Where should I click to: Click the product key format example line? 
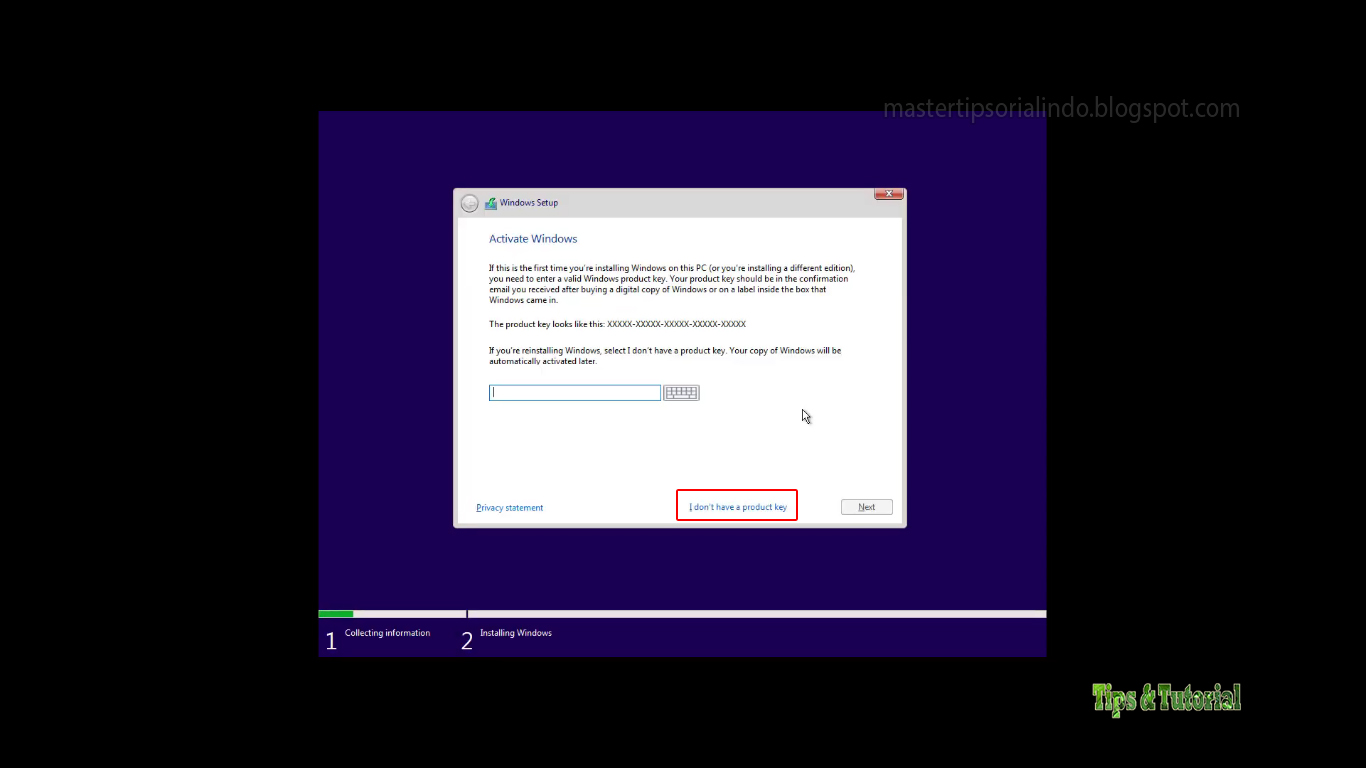[x=616, y=323]
